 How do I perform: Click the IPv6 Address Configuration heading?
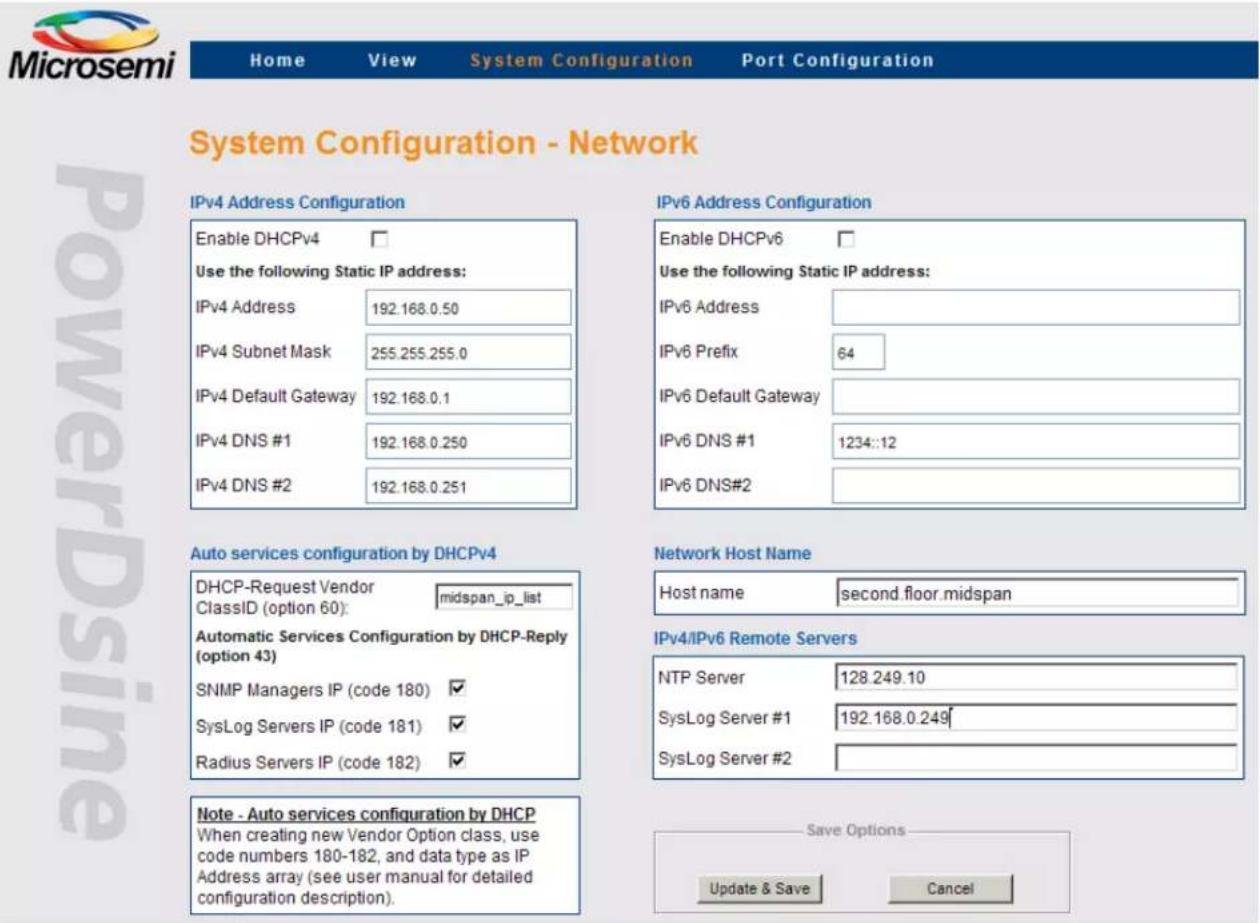click(763, 202)
